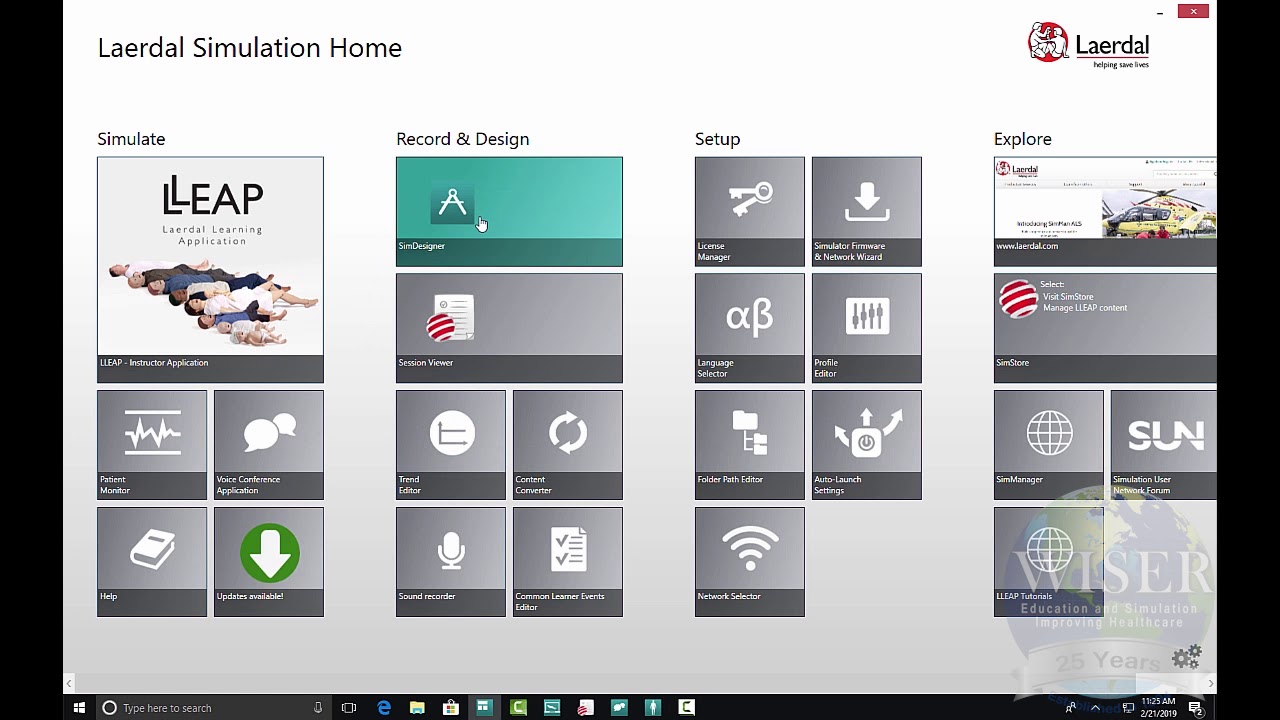Launch the Content Converter tile
1280x720 pixels.
click(x=568, y=445)
